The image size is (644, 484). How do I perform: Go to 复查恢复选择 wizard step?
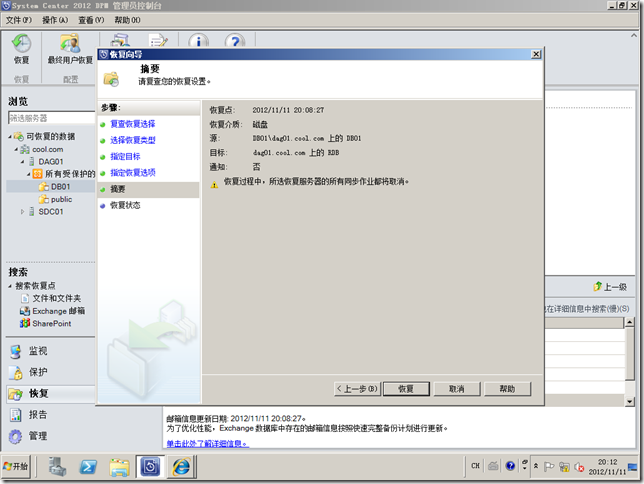pos(133,124)
